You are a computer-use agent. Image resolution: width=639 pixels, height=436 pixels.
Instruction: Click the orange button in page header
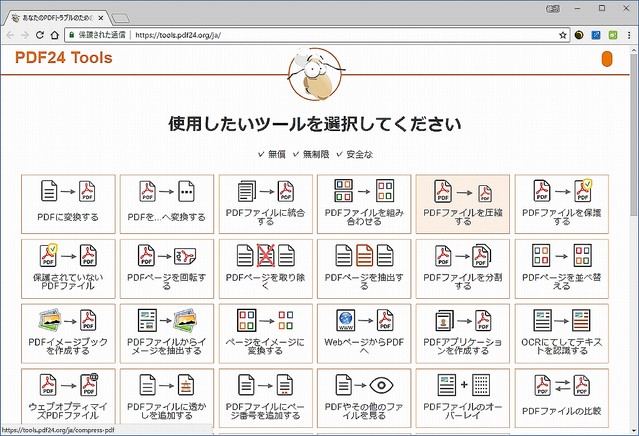click(606, 59)
